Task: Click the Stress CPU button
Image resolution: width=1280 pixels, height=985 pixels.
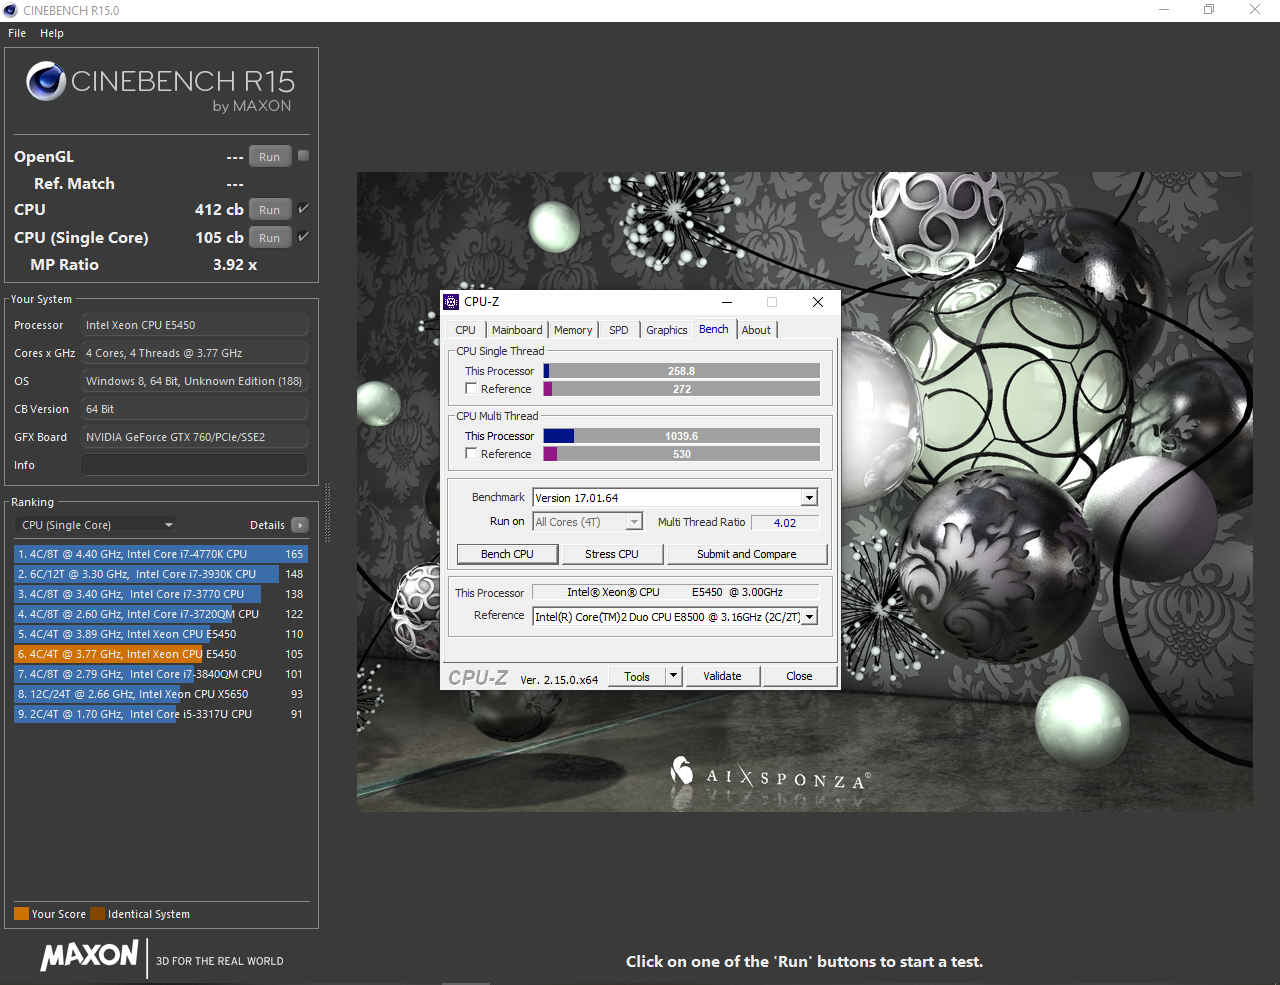Action: (x=612, y=554)
